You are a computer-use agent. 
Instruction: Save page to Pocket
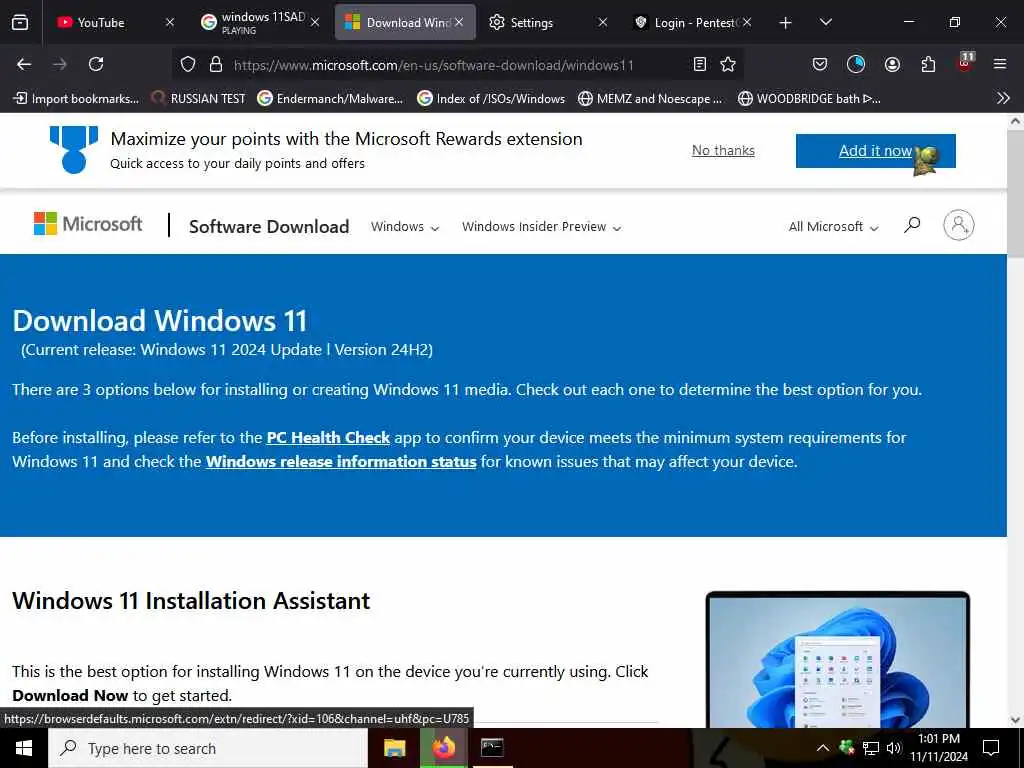[x=820, y=64]
